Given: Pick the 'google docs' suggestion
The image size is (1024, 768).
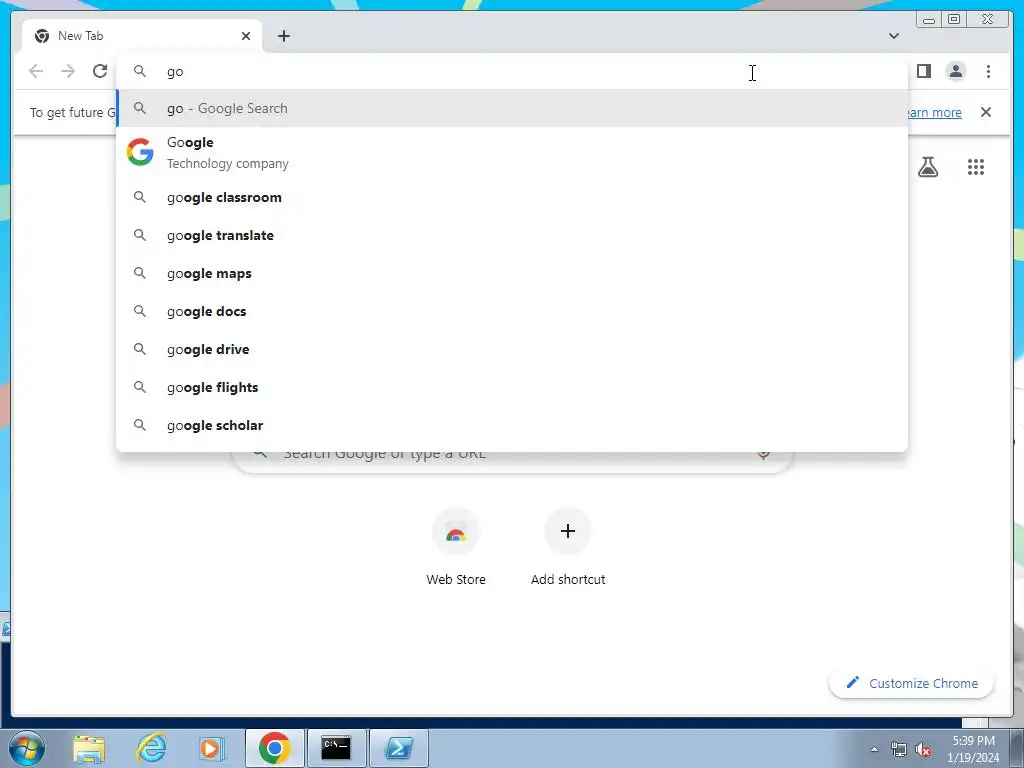Looking at the screenshot, I should (x=512, y=311).
